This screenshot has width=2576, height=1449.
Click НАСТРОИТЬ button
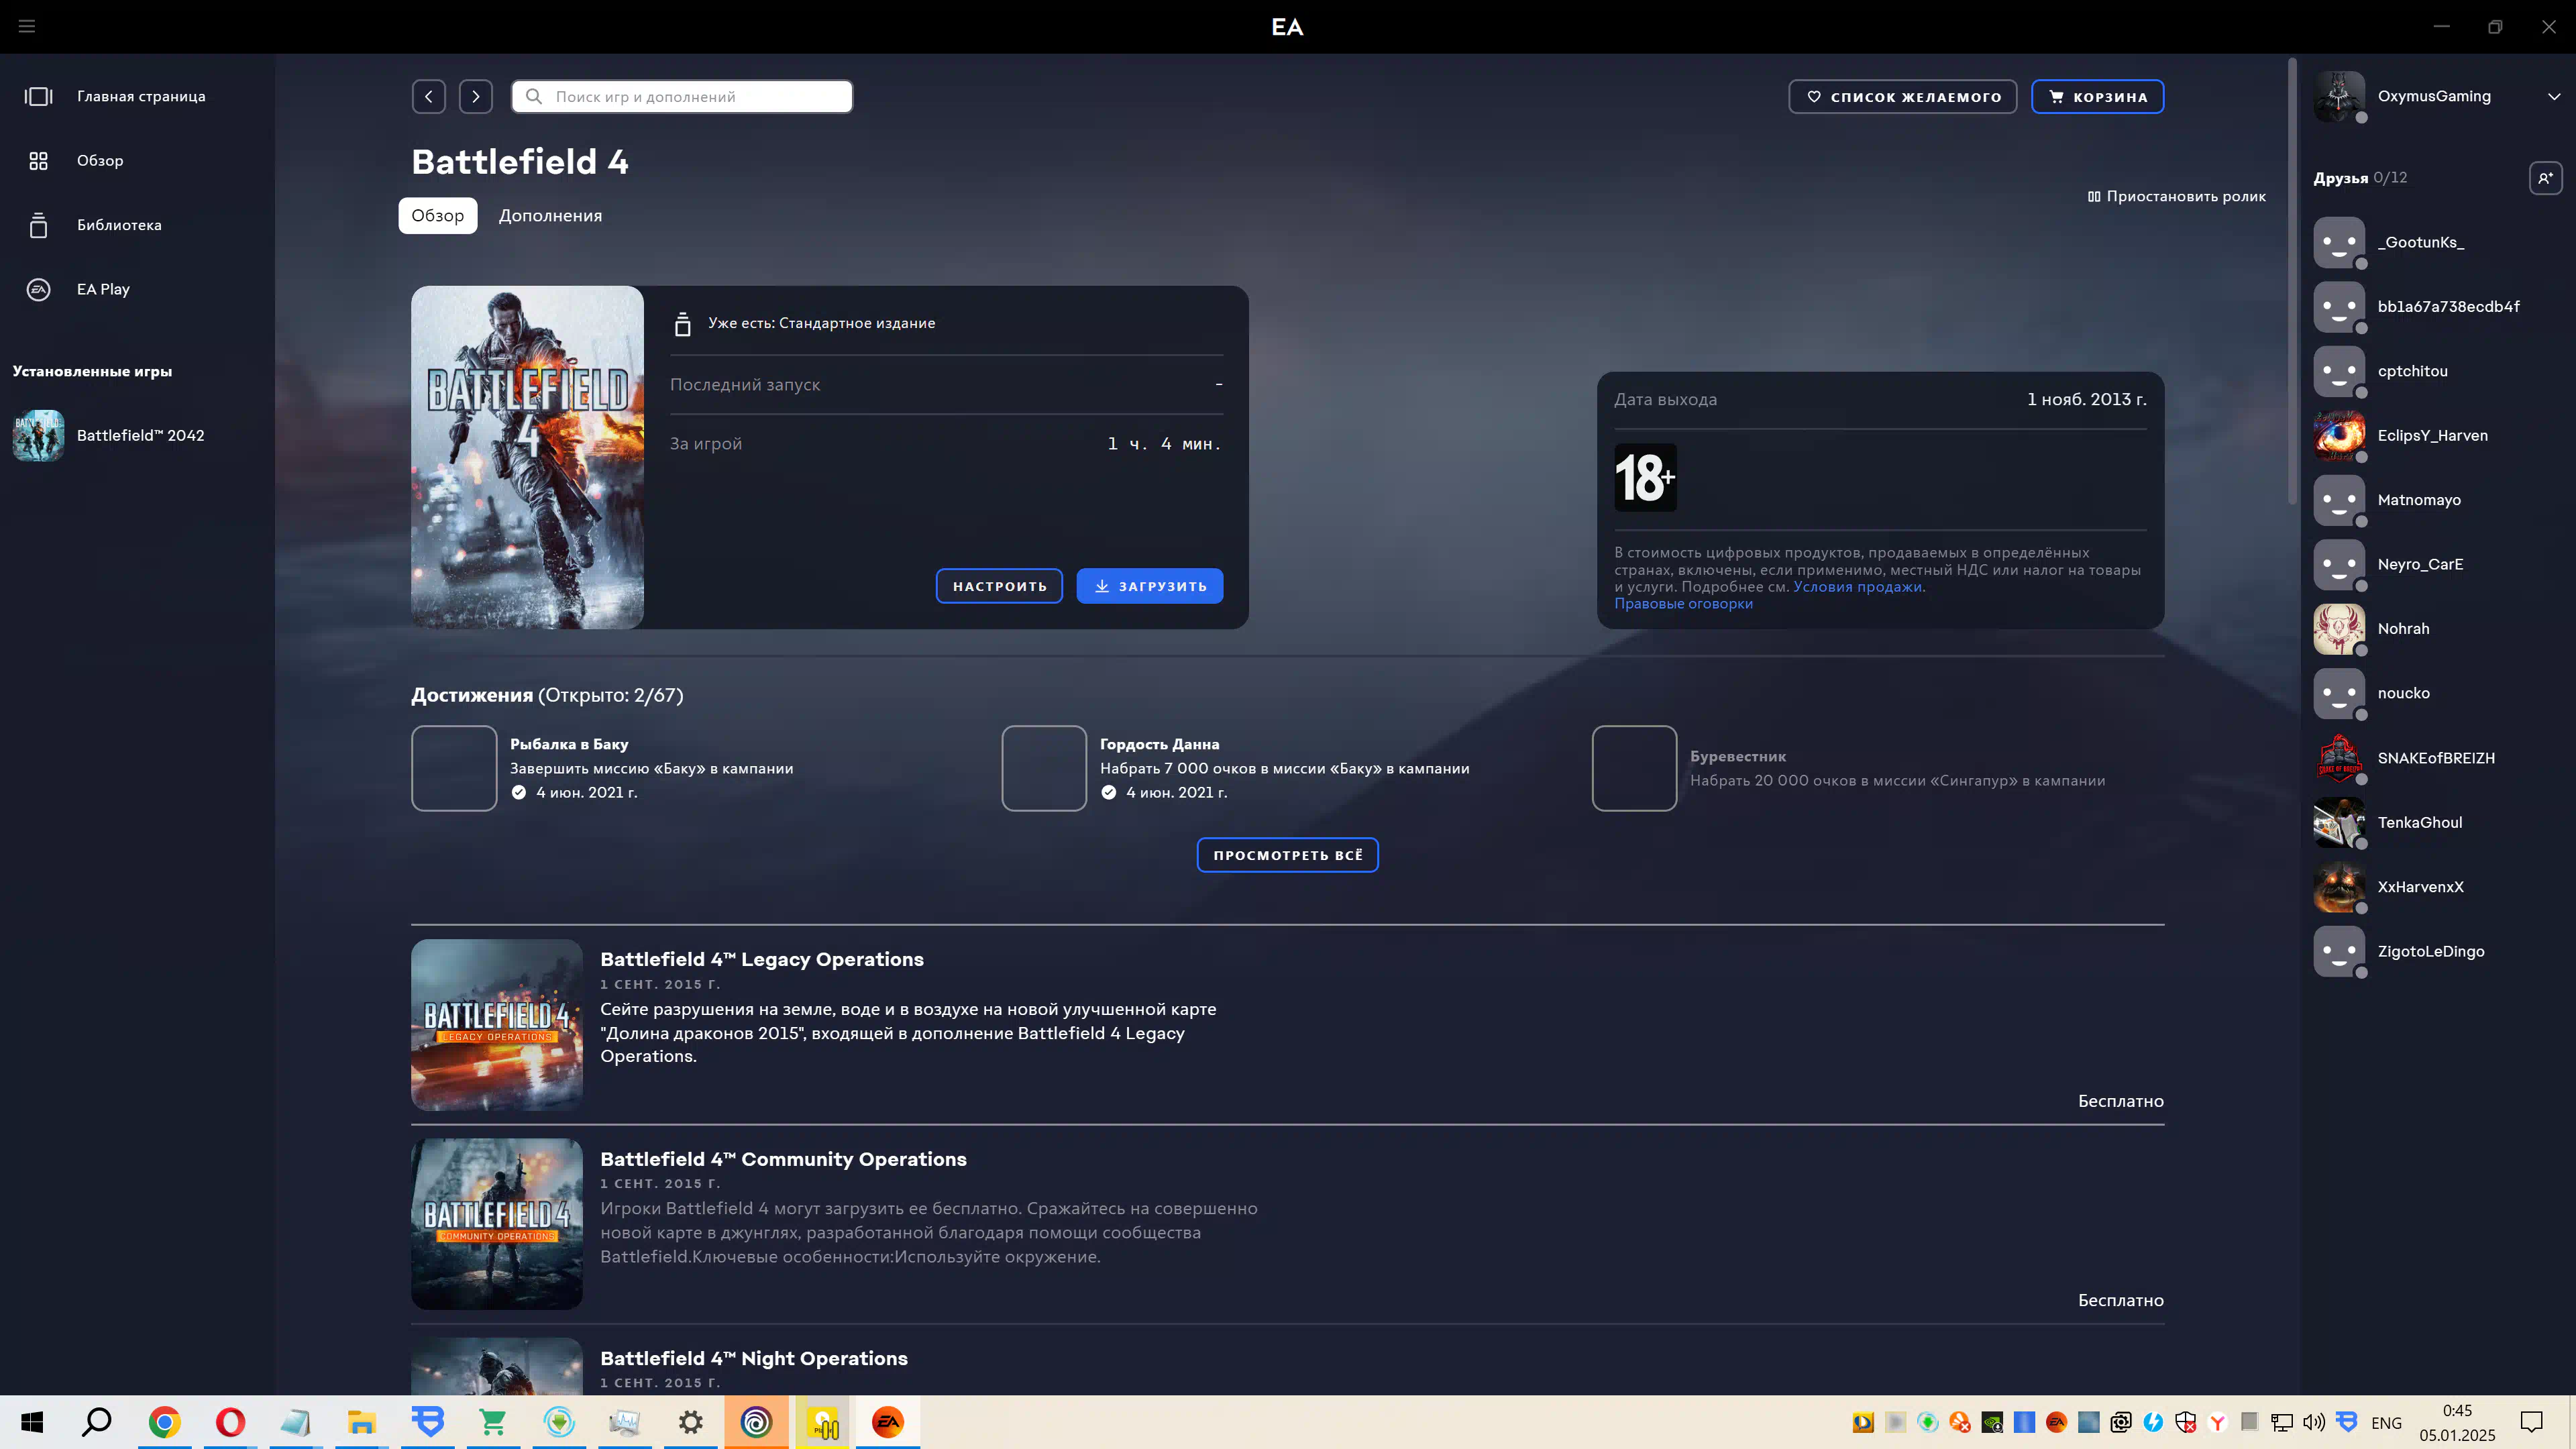click(999, 586)
